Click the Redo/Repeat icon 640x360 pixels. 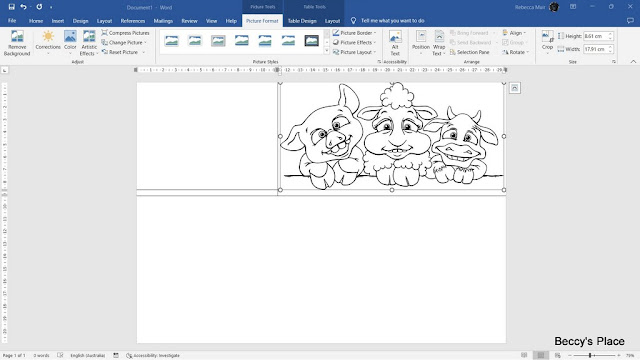tap(39, 7)
